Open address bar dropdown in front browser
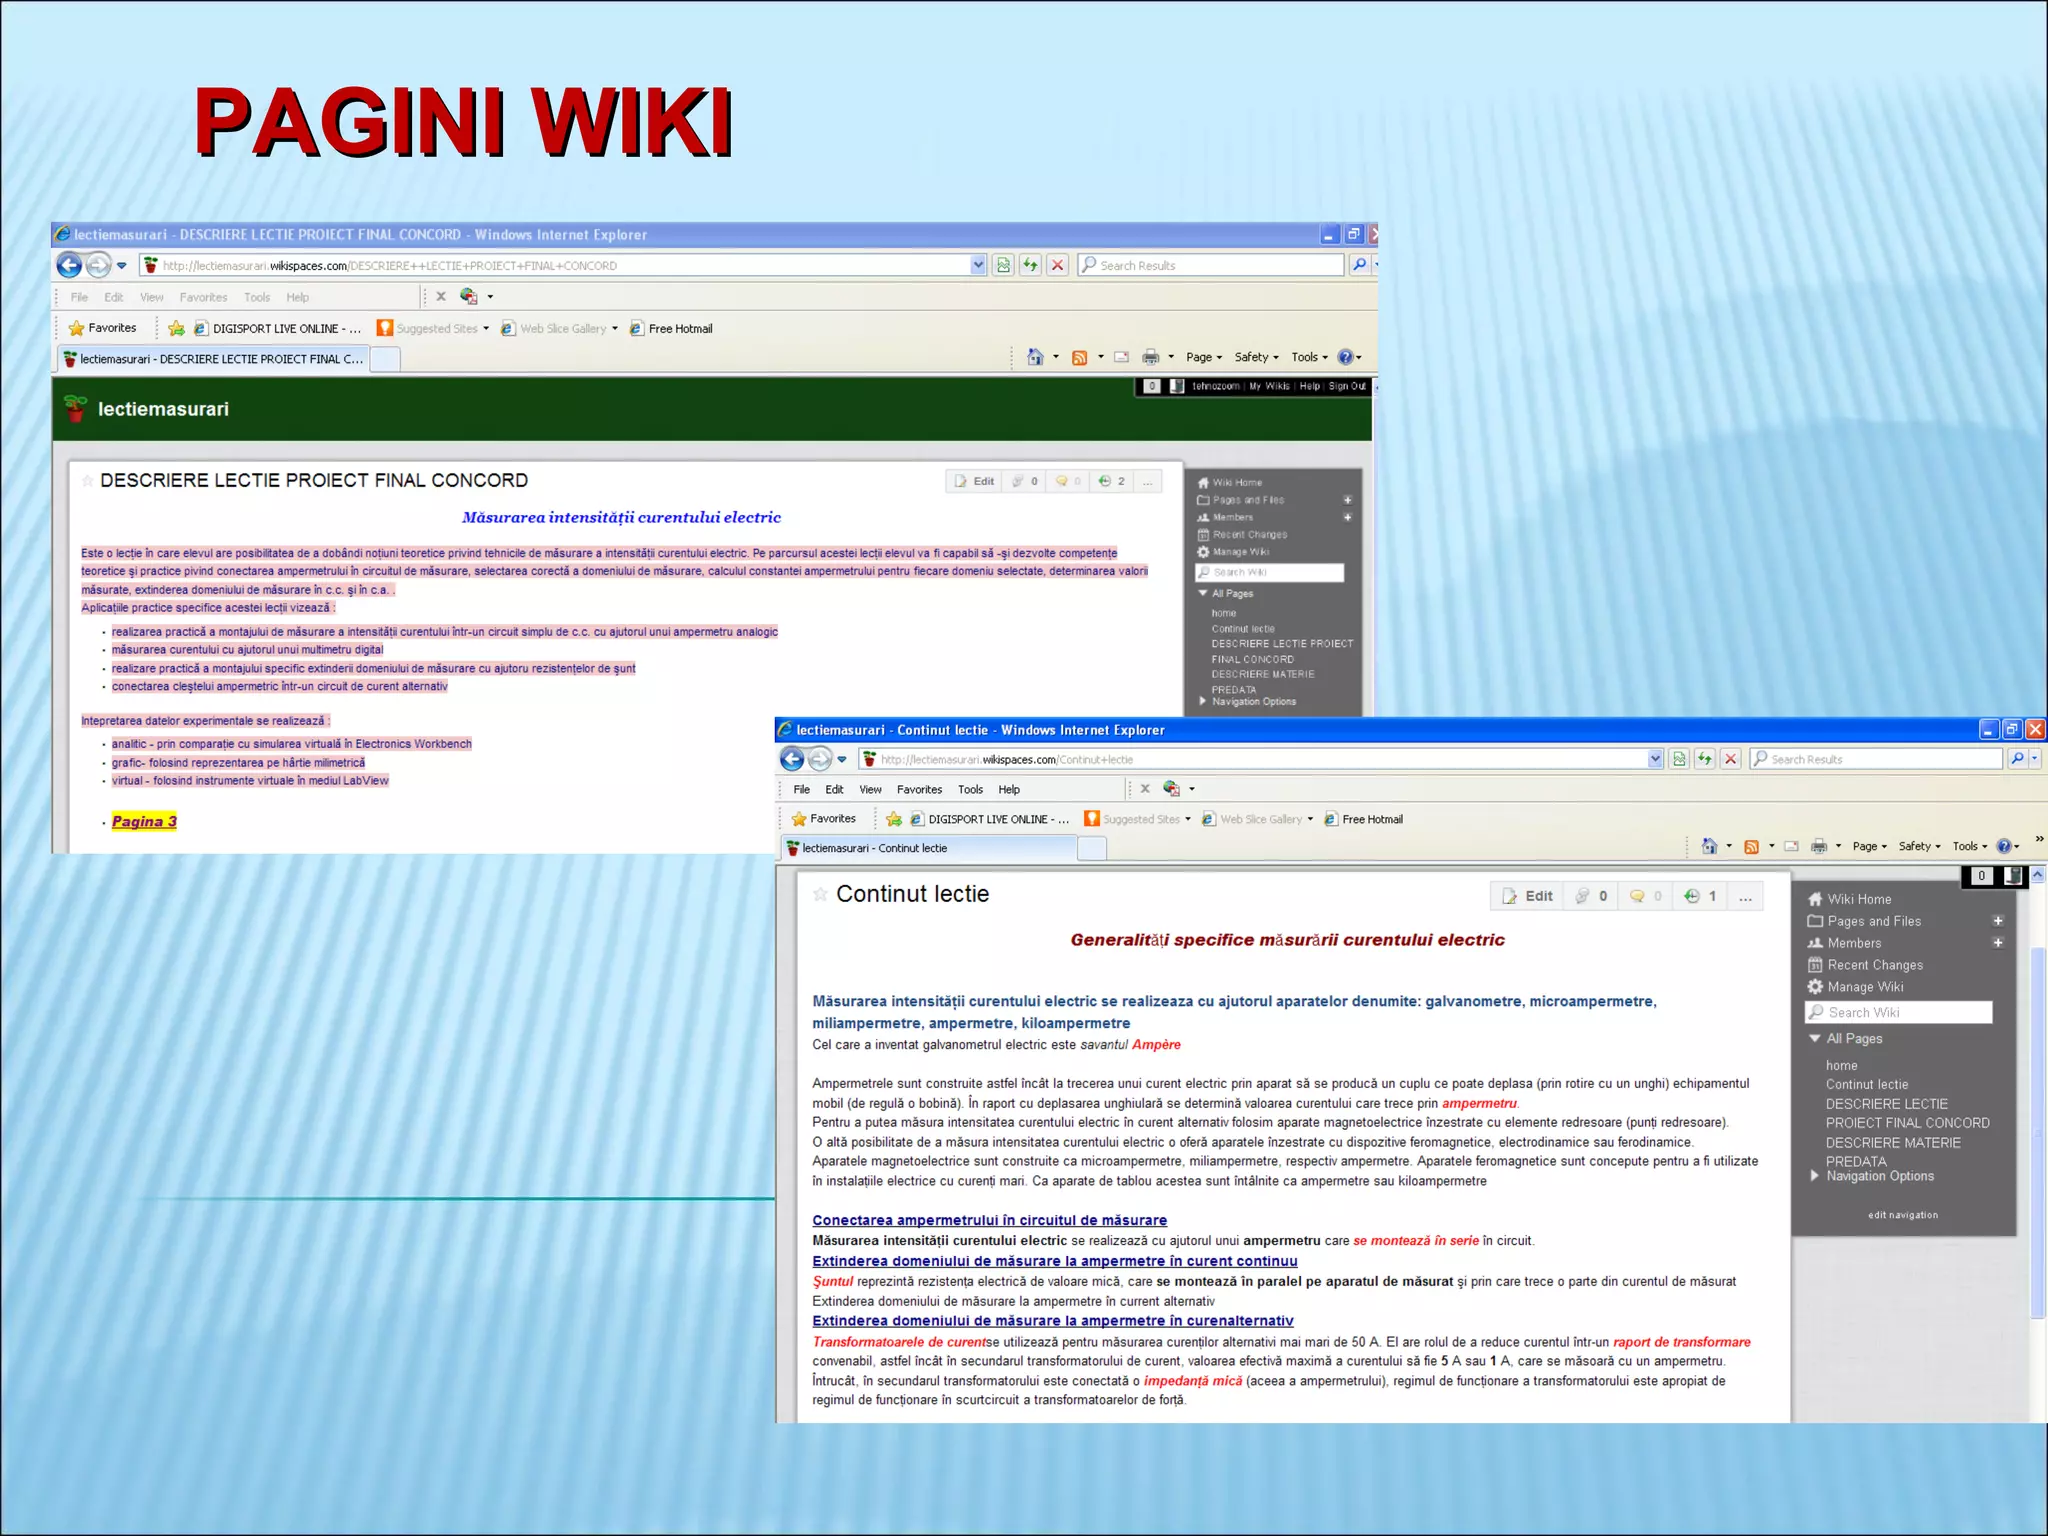 pos(1655,759)
